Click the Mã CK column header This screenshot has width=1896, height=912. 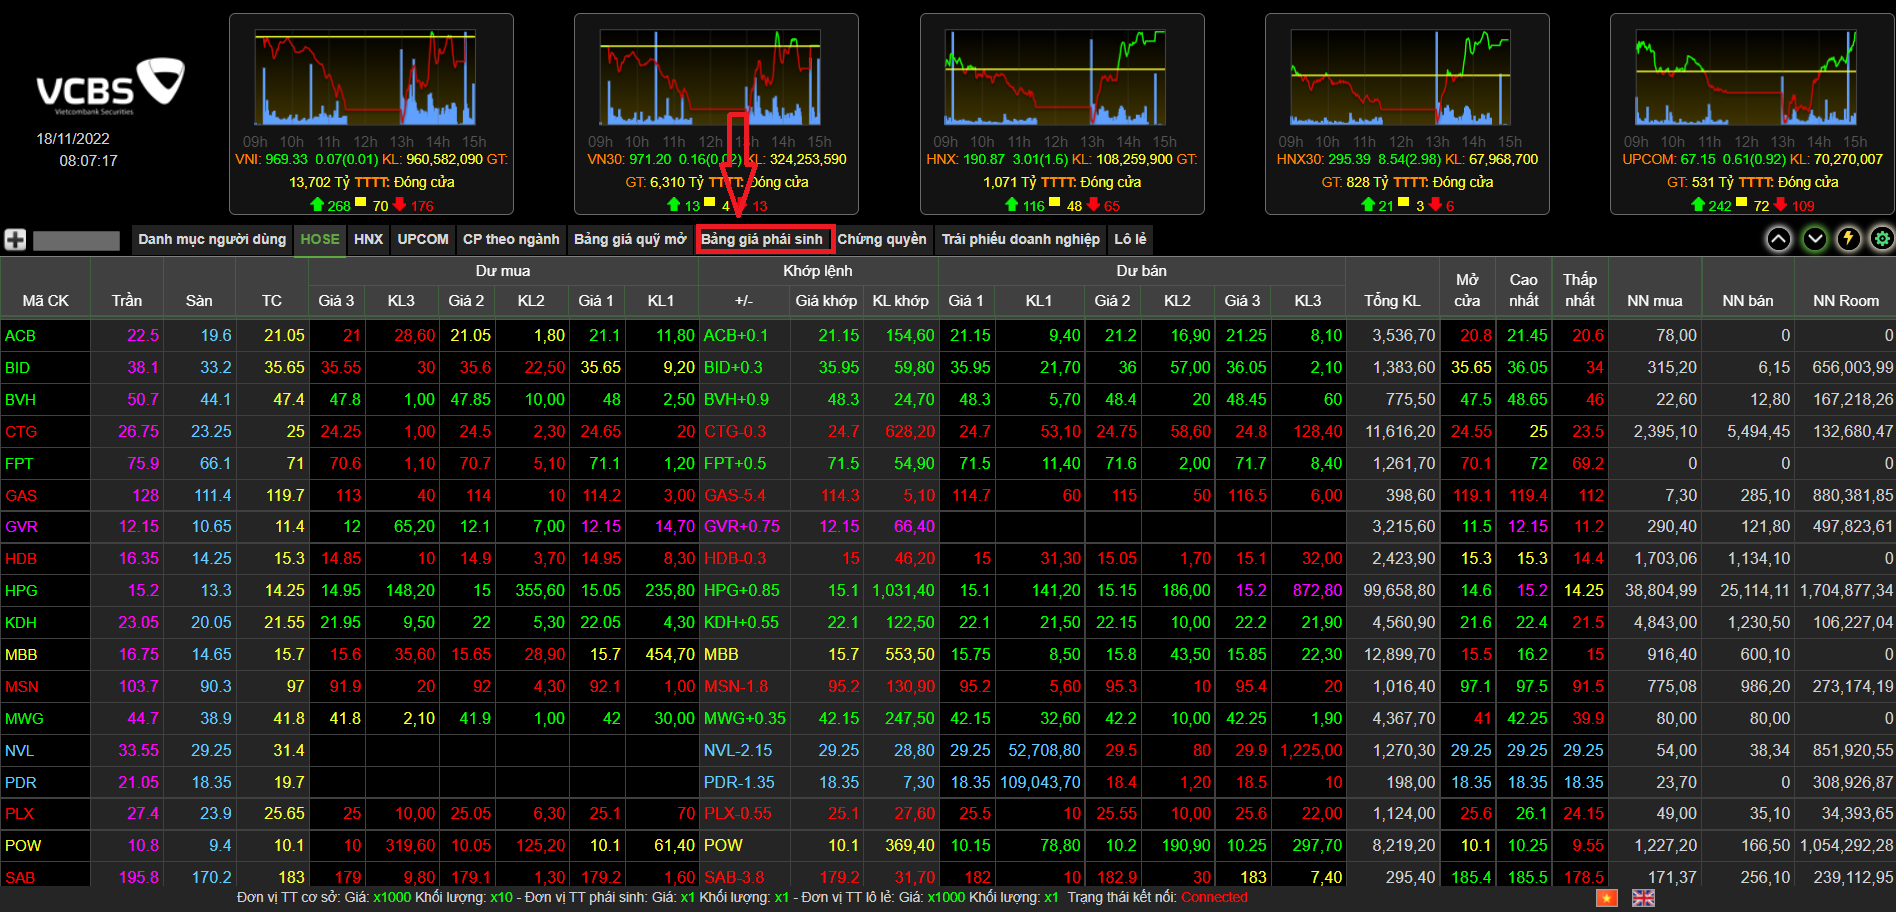(46, 300)
